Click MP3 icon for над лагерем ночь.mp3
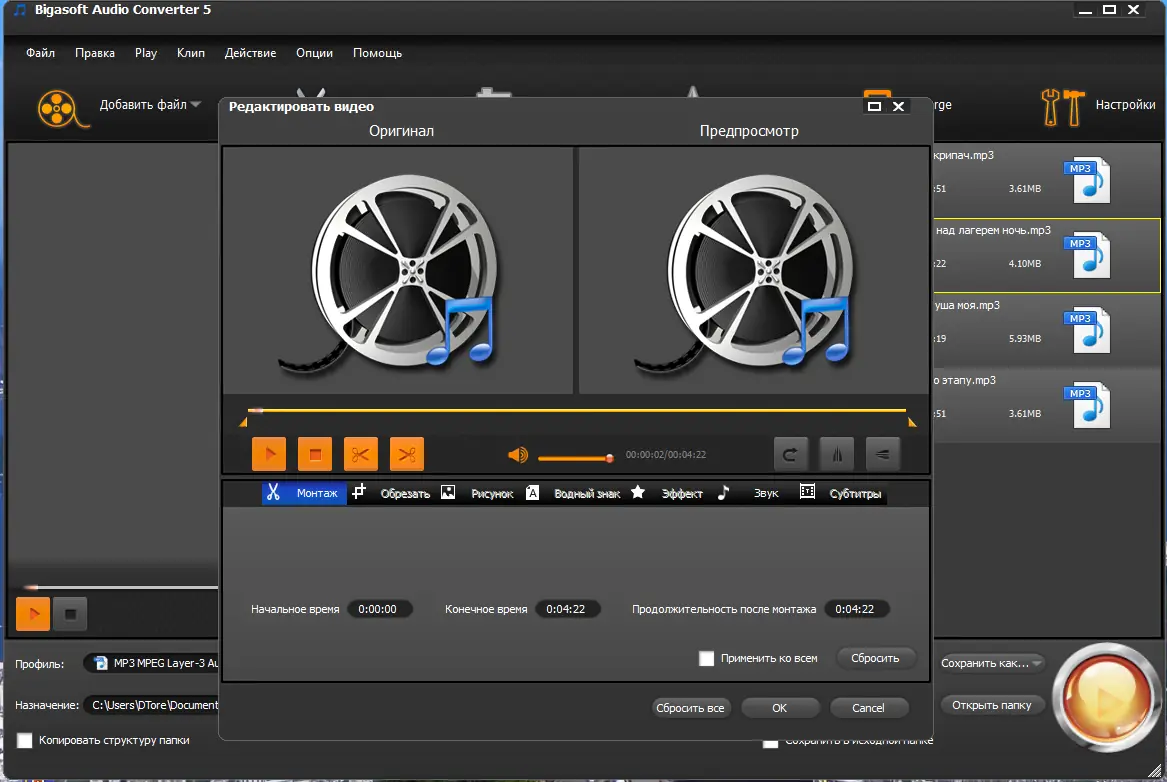Viewport: 1167px width, 782px height. coord(1088,254)
